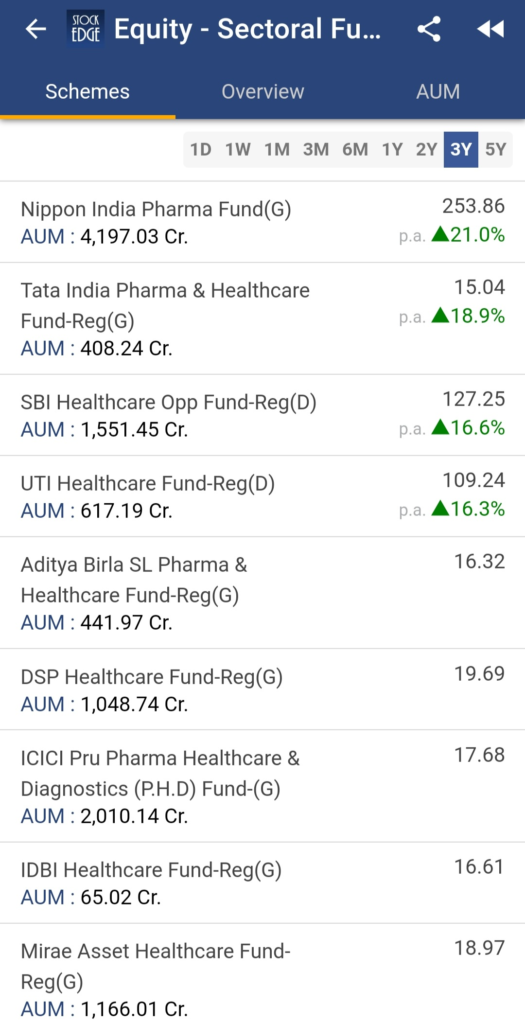The image size is (525, 1024).
Task: Open the StockEdge logo icon
Action: (86, 29)
